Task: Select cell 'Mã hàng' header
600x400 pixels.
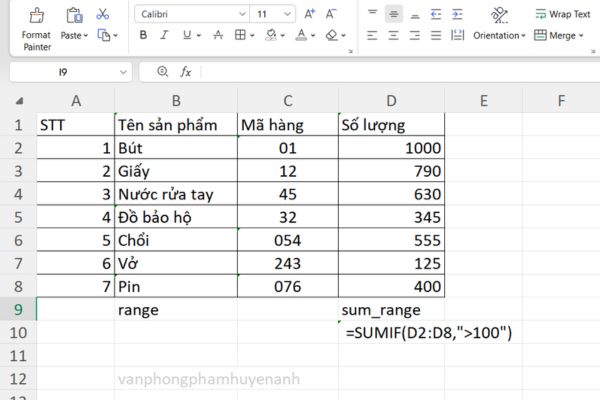Action: click(288, 125)
